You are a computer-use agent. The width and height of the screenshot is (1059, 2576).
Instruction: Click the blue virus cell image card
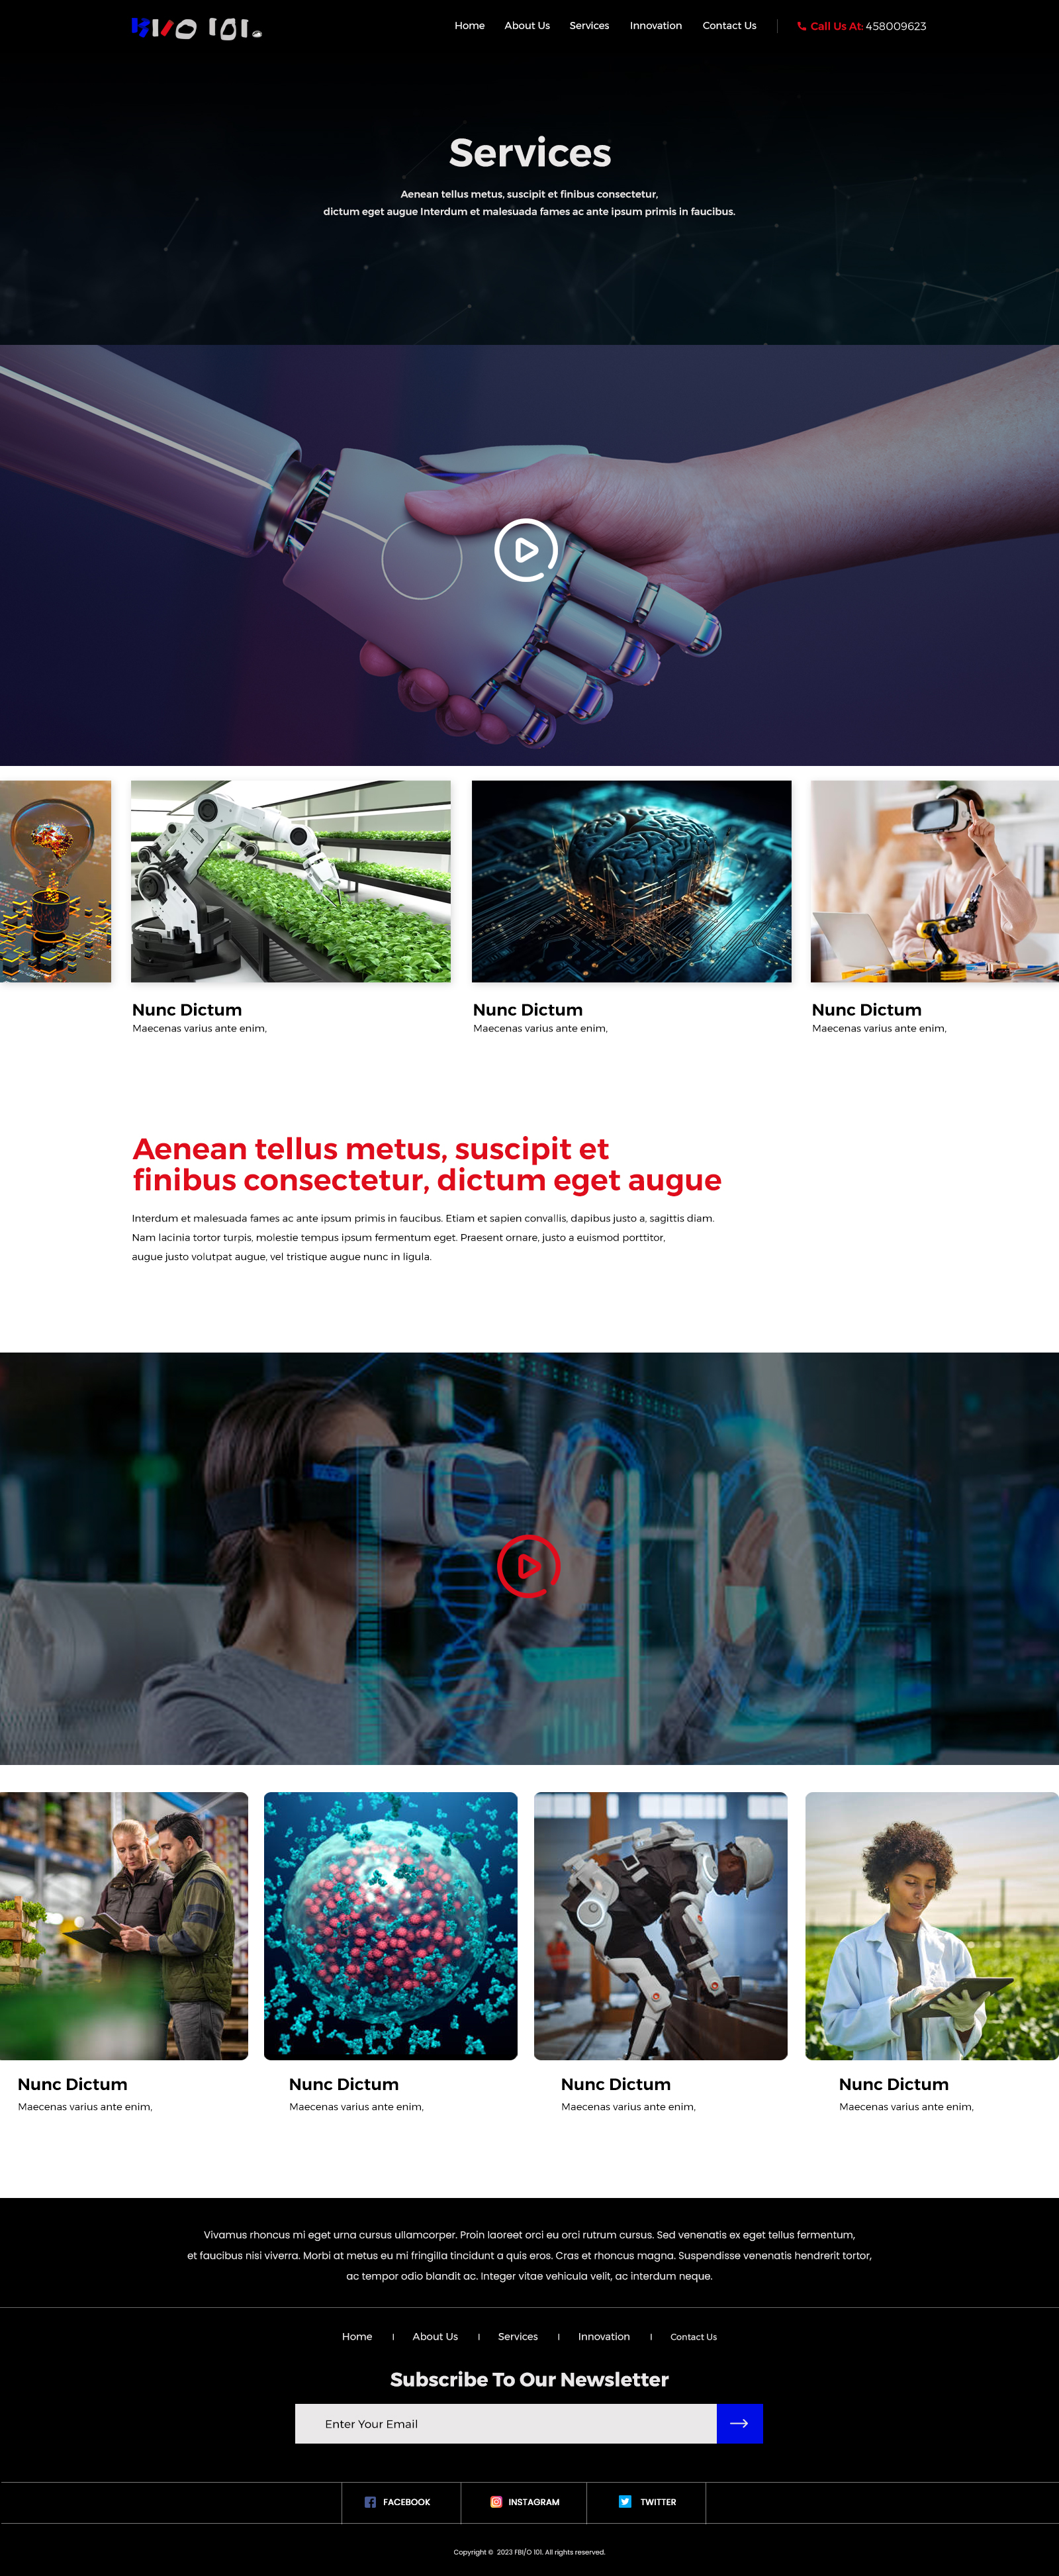coord(390,1925)
